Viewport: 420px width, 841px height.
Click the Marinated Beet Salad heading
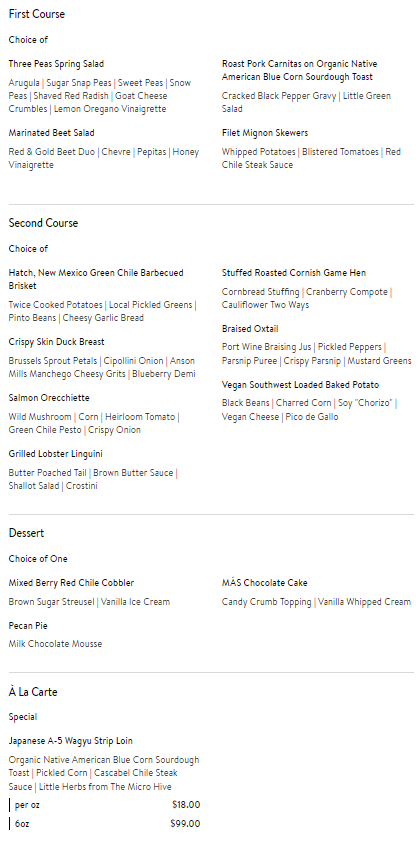(x=51, y=133)
